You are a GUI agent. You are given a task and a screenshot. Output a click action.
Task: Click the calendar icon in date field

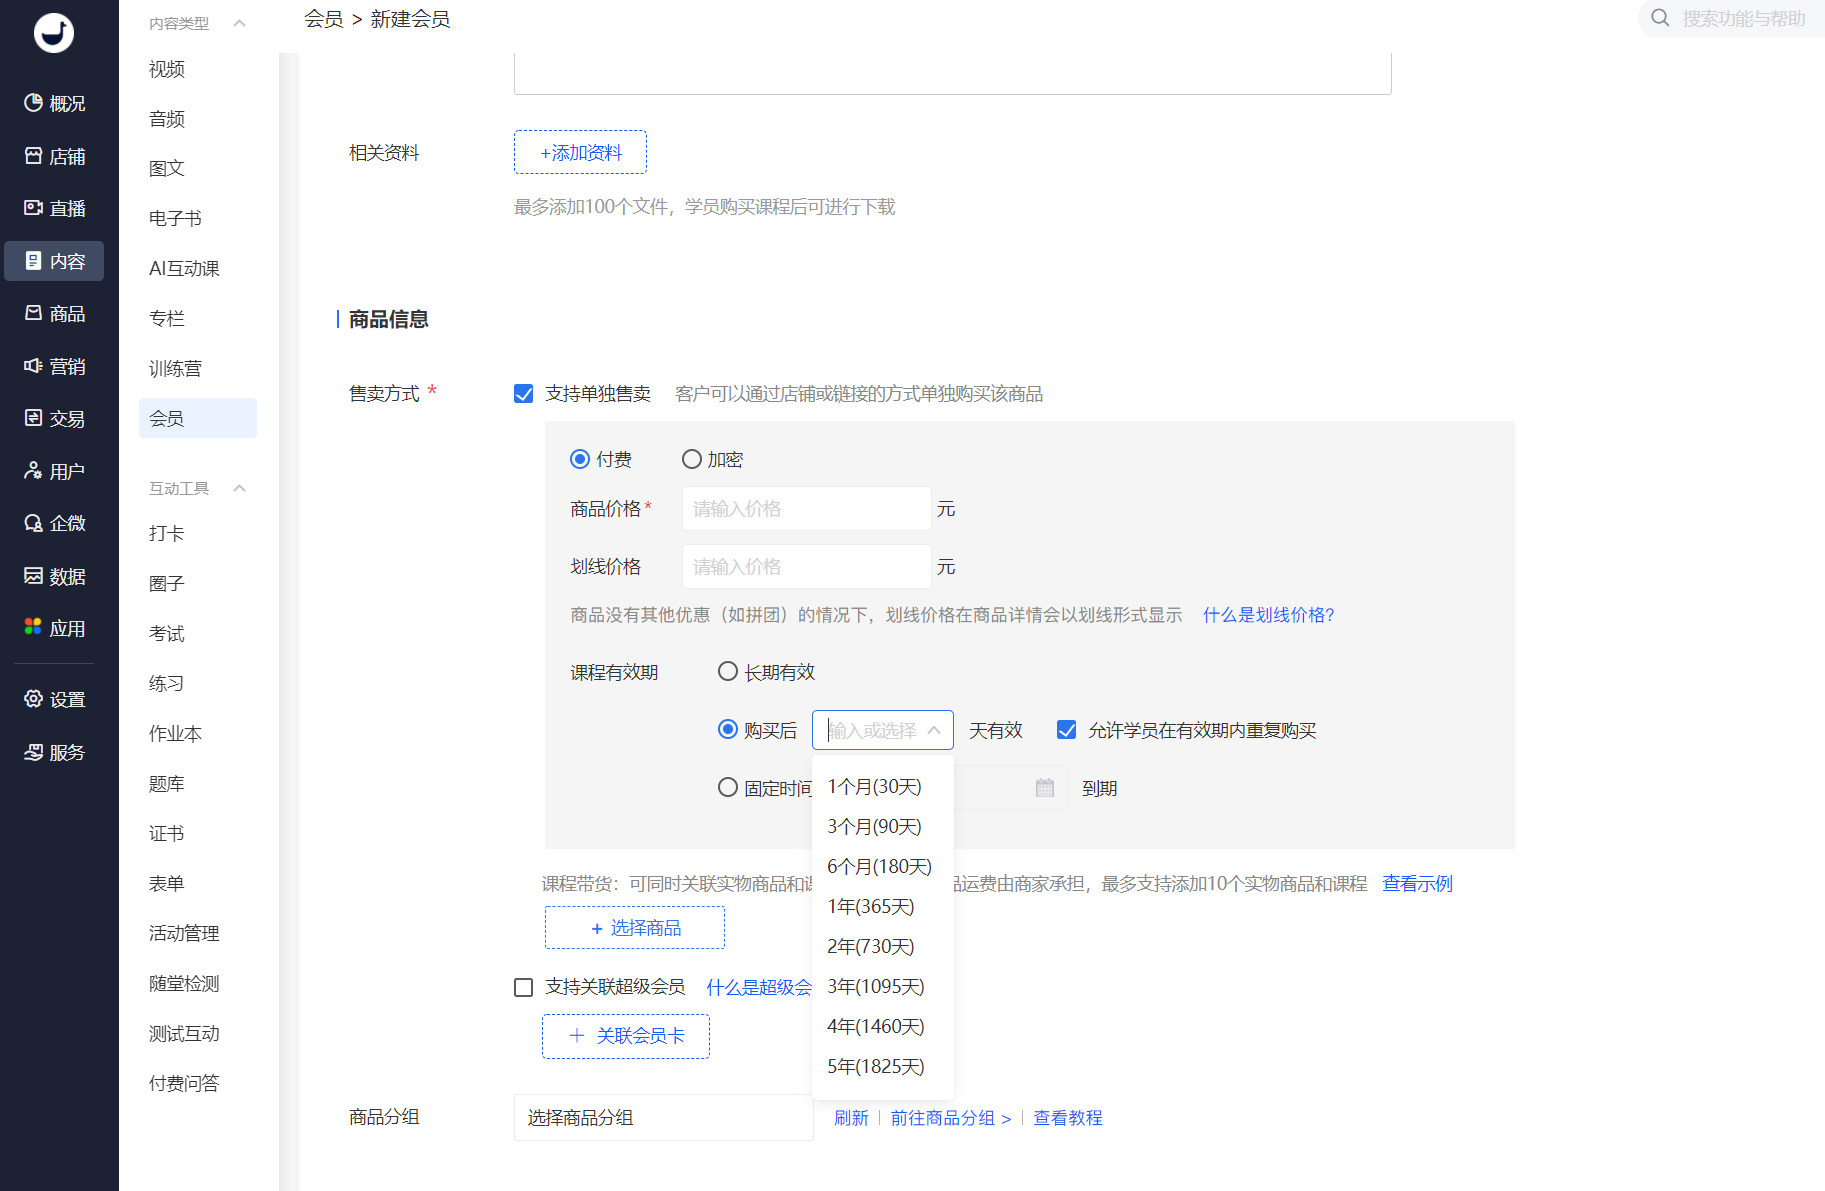(1045, 788)
